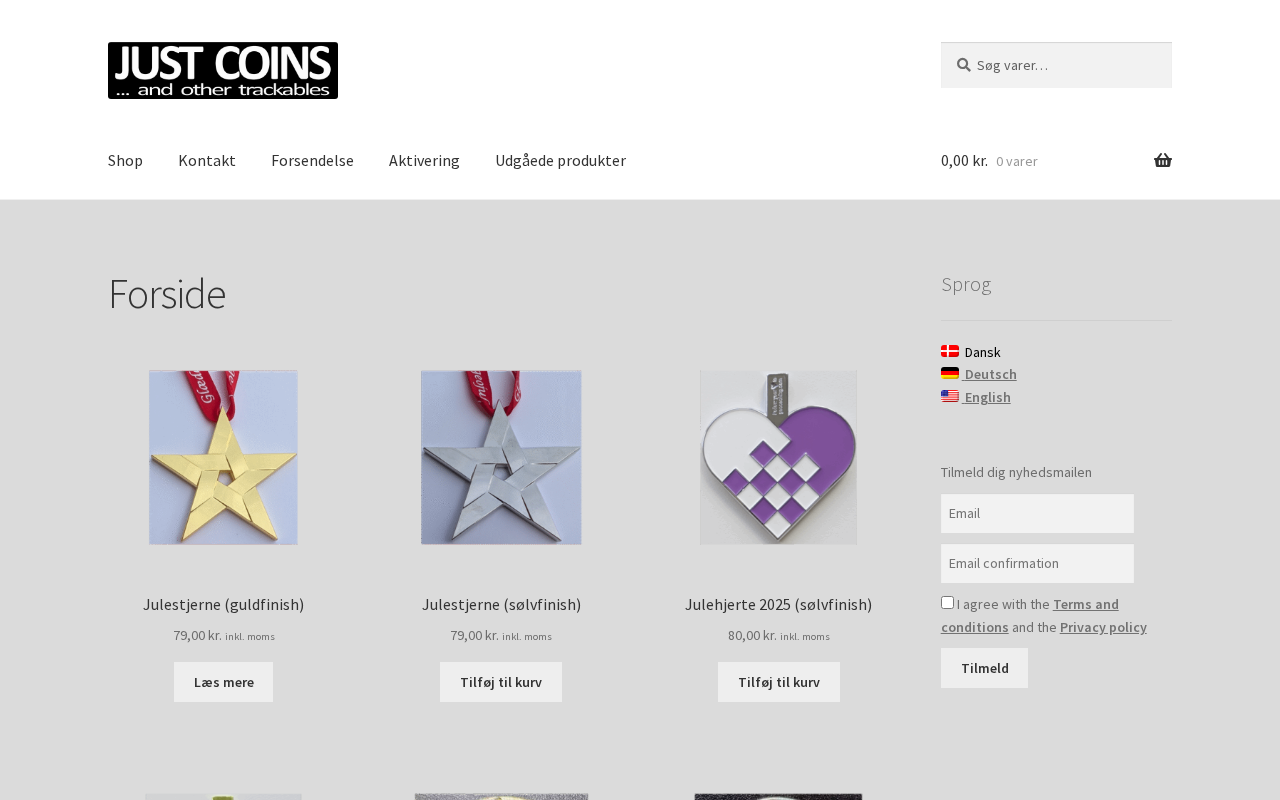
Task: Click the Julehjerte 2025 product image
Action: (x=778, y=457)
